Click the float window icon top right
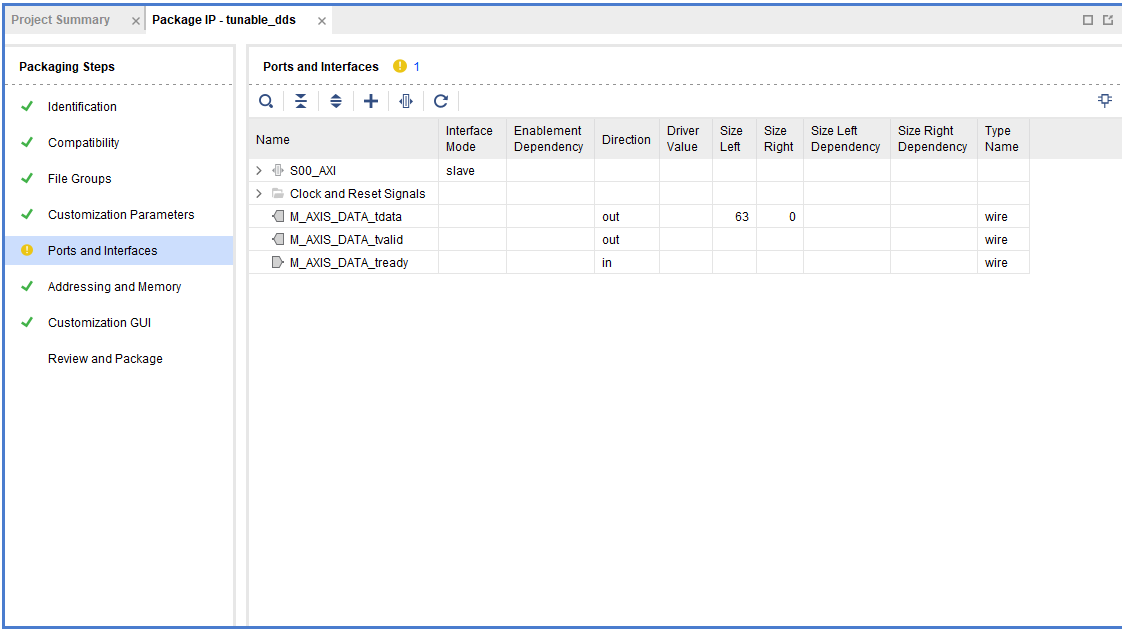 tap(1108, 20)
